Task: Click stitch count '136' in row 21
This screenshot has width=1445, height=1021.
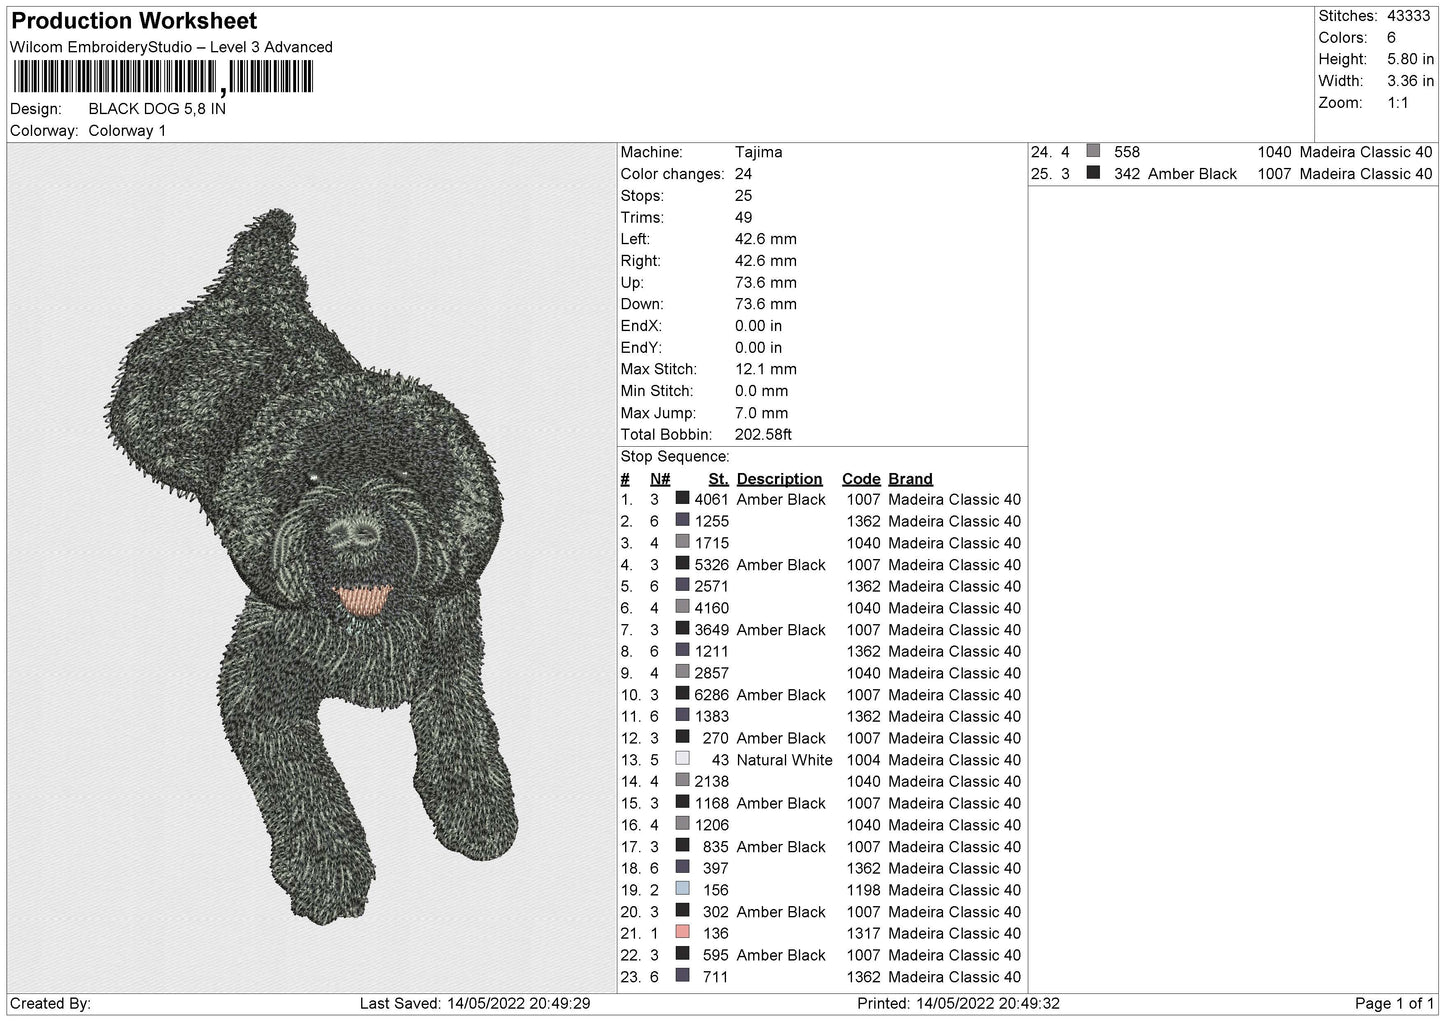Action: [716, 933]
